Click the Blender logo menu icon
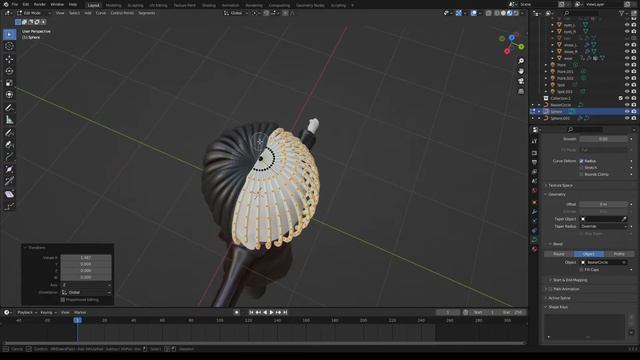 pos(6,4)
